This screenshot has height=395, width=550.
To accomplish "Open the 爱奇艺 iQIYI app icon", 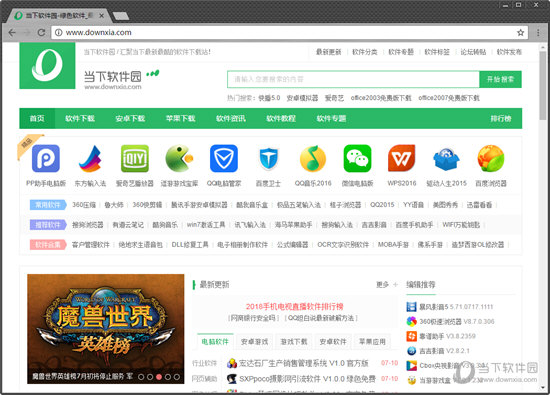I will coord(135,159).
